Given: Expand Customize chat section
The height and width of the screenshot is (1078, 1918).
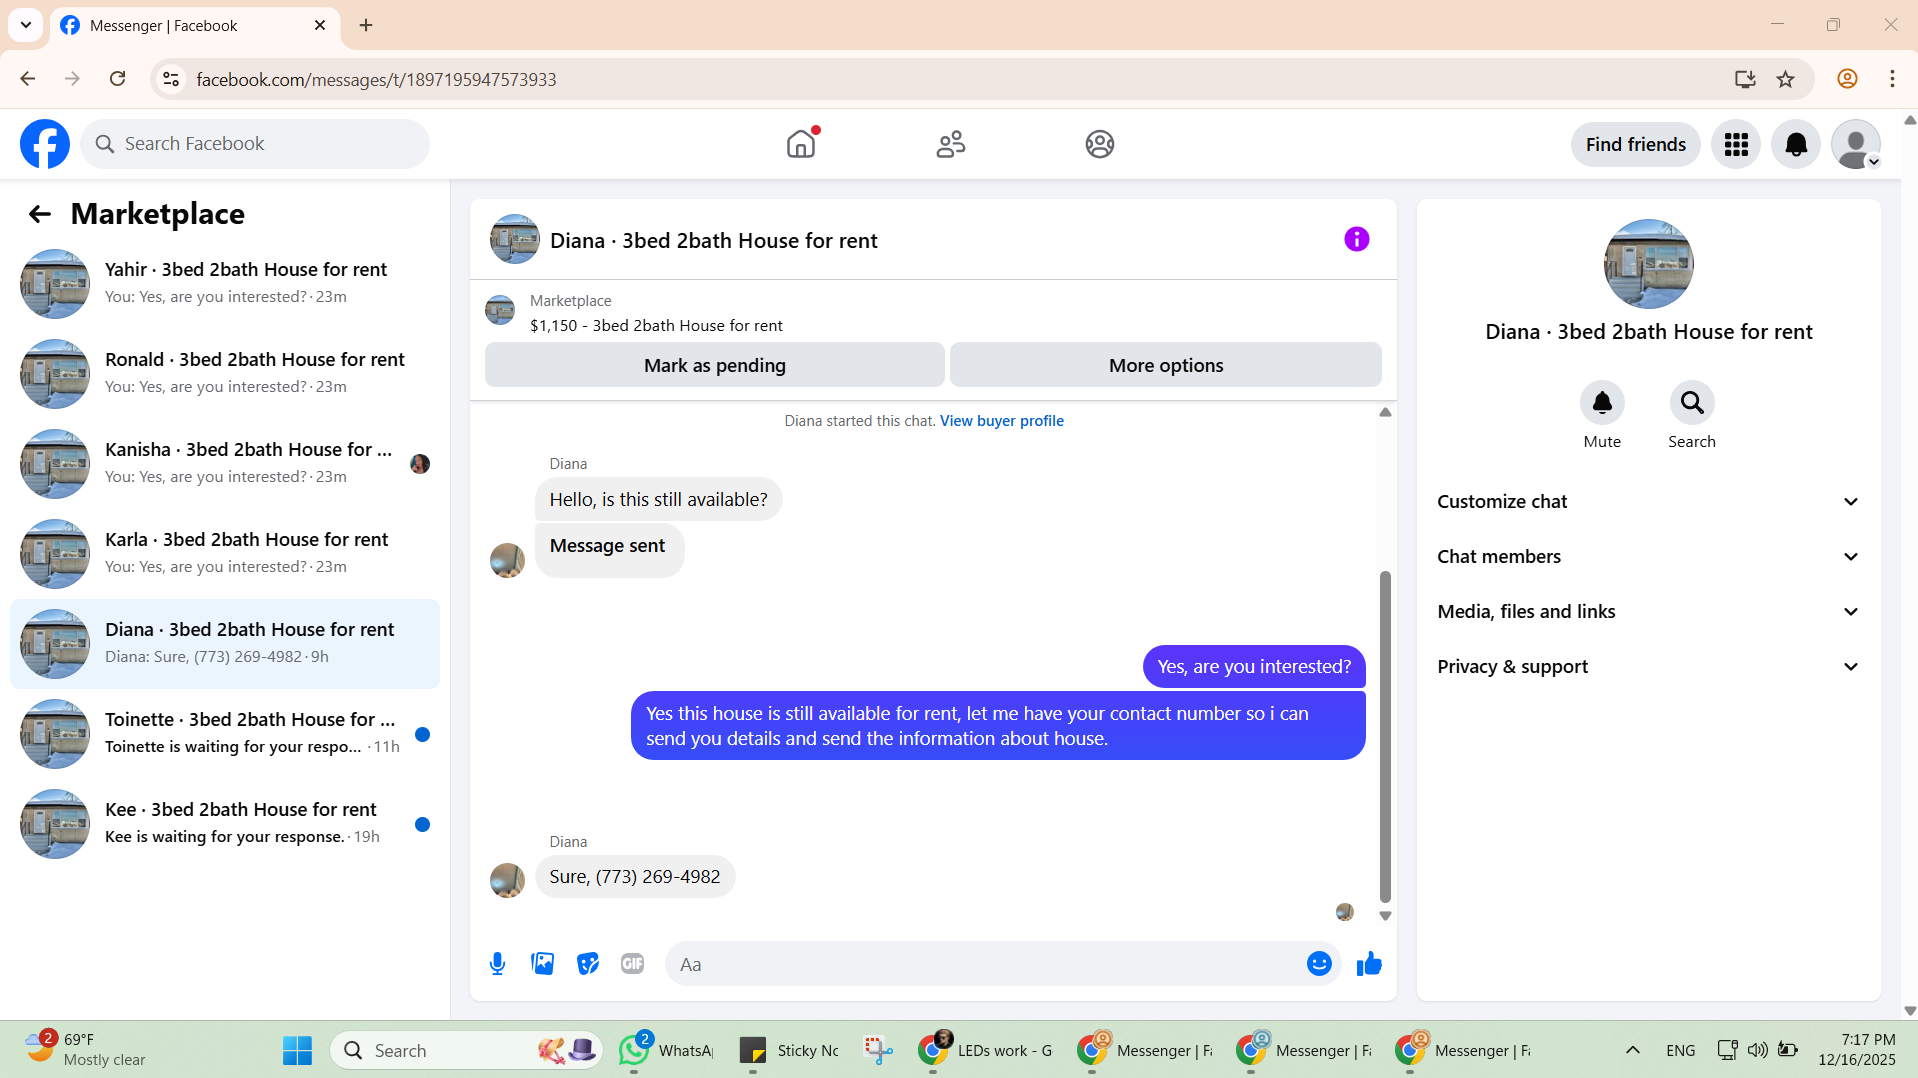Looking at the screenshot, I should click(x=1648, y=502).
